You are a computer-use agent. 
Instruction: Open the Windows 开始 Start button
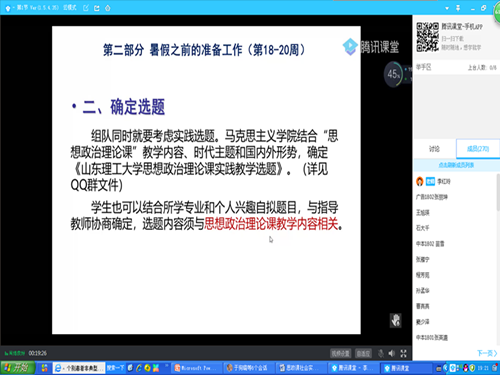tap(18, 368)
